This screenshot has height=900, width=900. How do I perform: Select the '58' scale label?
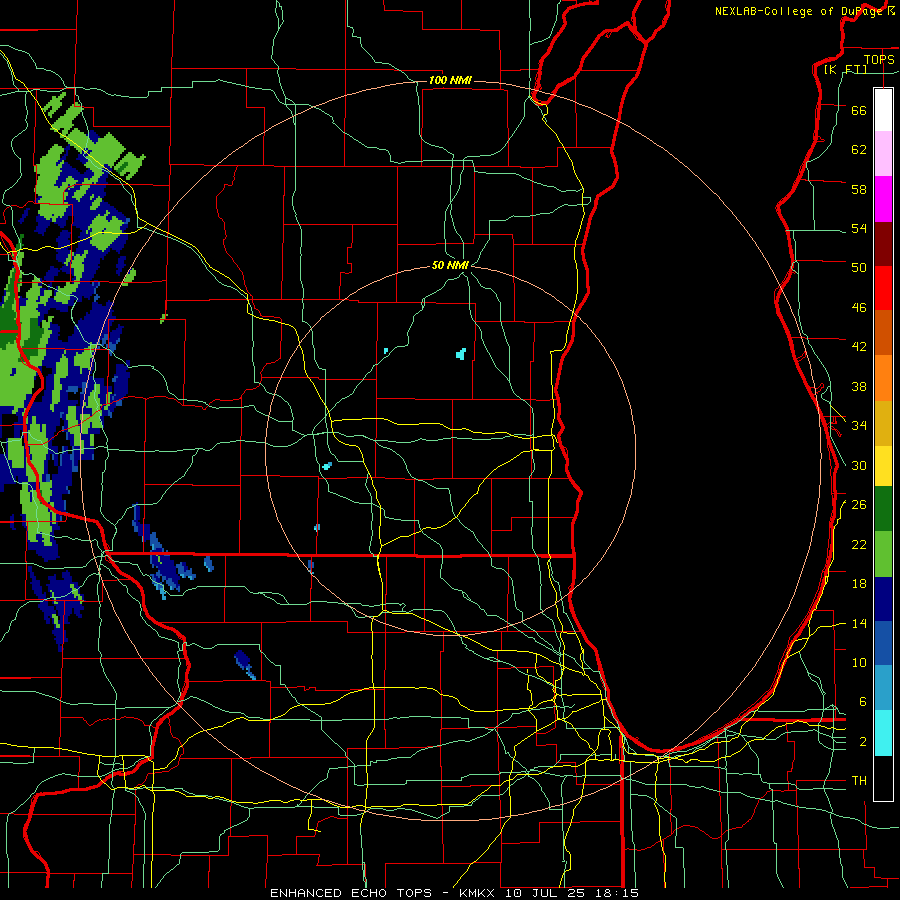(859, 189)
